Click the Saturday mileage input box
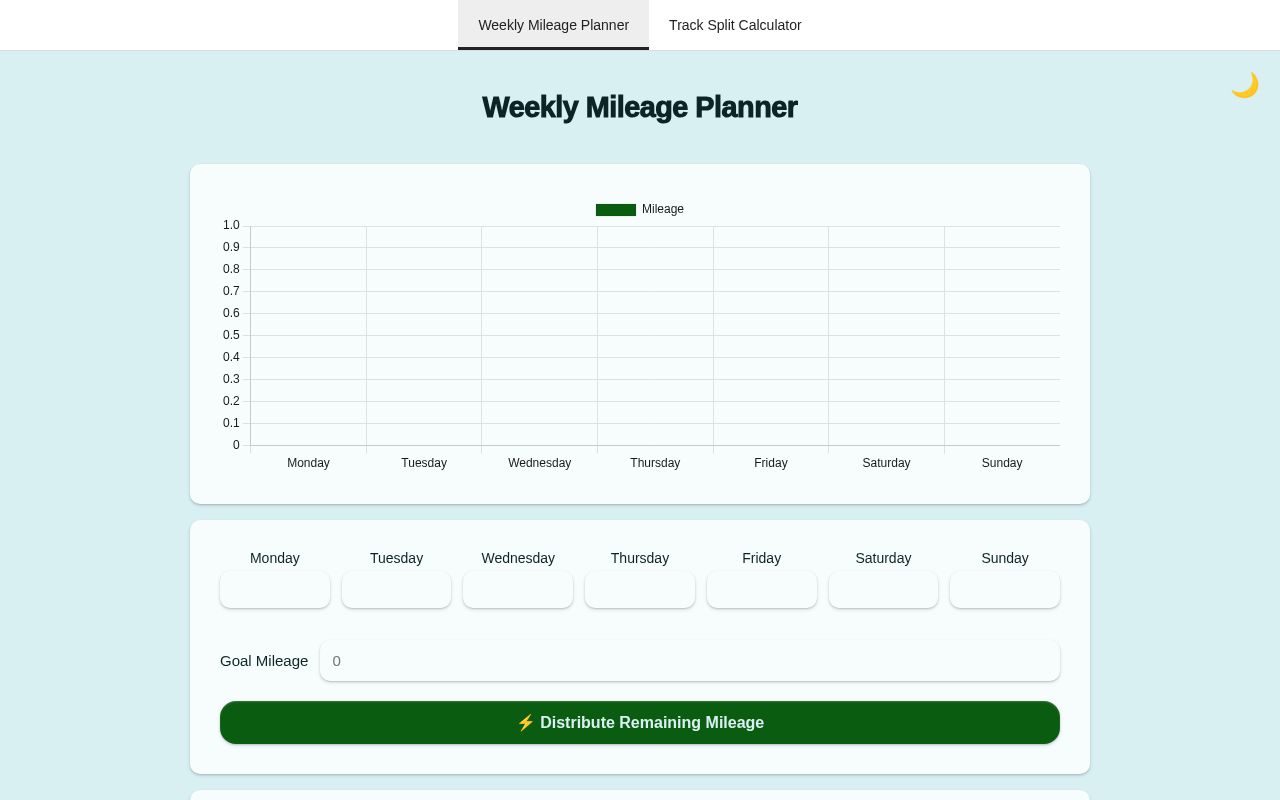Screen dimensions: 1280x800 [x=883, y=589]
